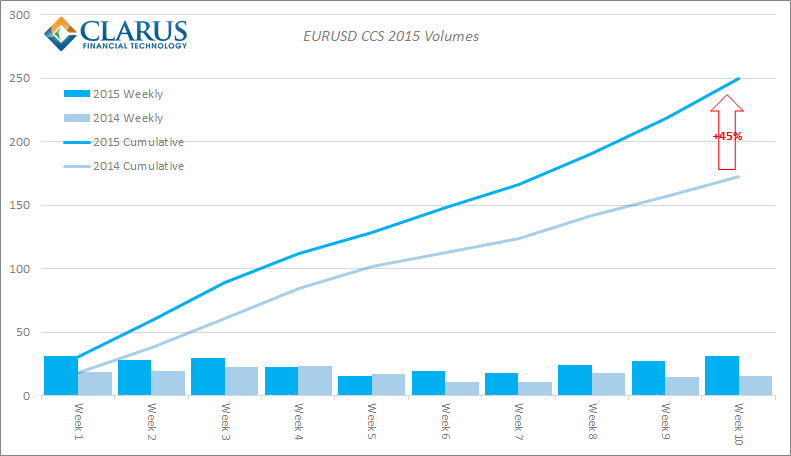Screen dimensions: 791x456
Task: Select the 2014 weekly bar for Week 2
Action: click(x=168, y=383)
